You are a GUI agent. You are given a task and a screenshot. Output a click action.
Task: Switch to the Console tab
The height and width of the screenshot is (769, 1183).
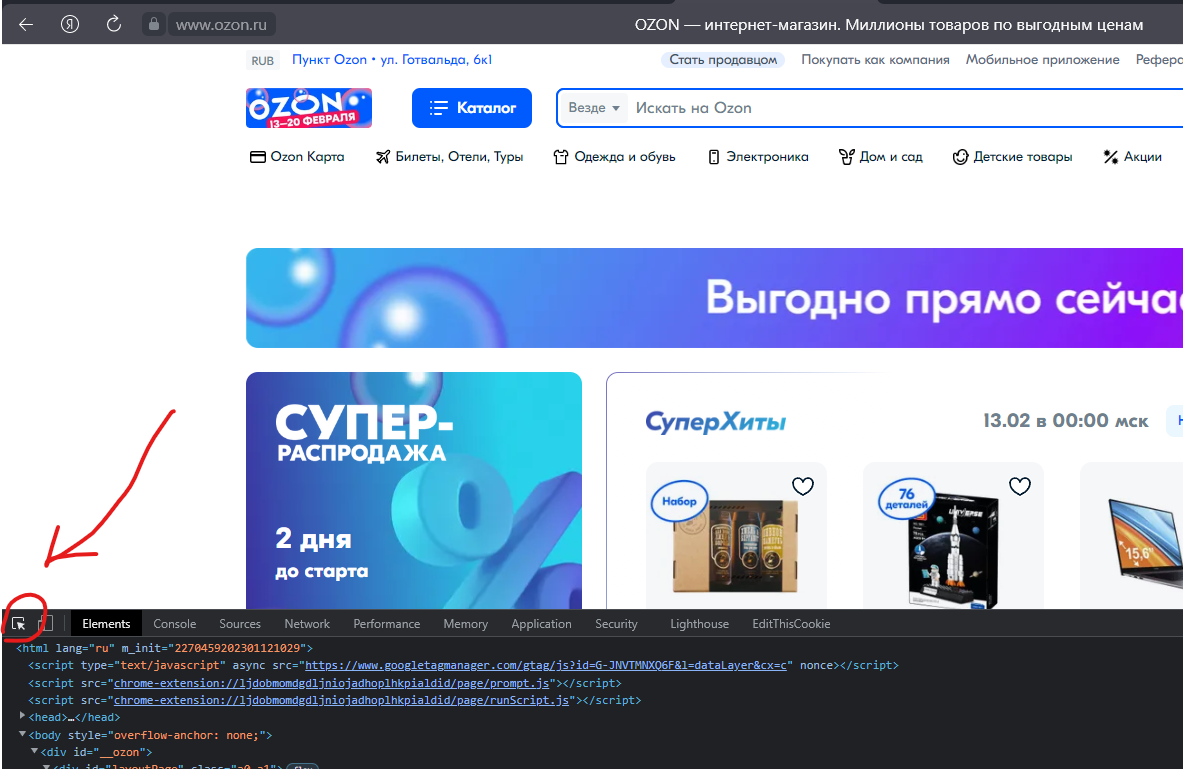pos(174,624)
